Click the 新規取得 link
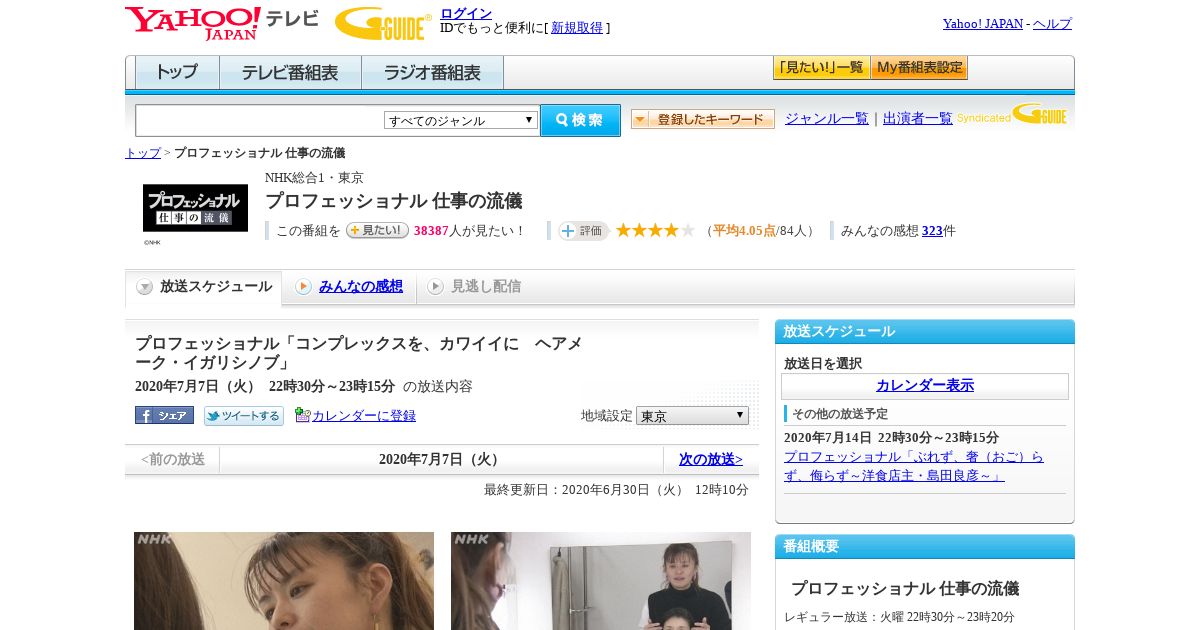Image resolution: width=1200 pixels, height=630 pixels. coord(577,28)
